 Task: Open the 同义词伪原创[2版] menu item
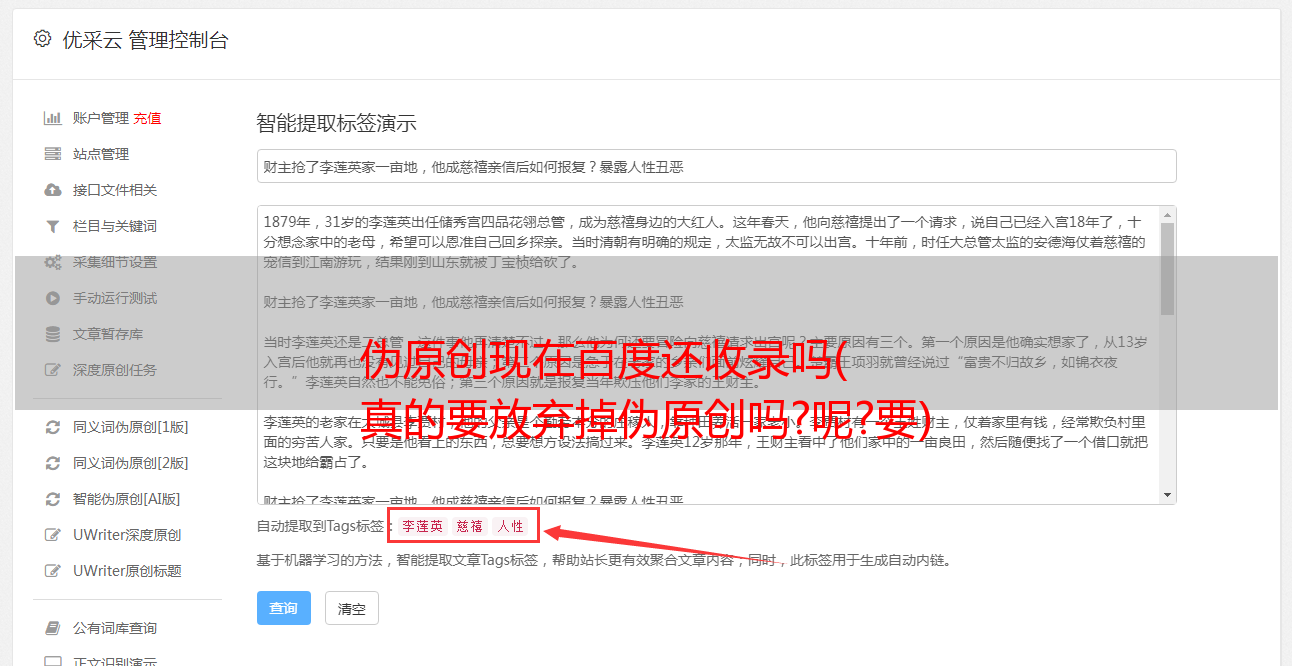point(130,463)
